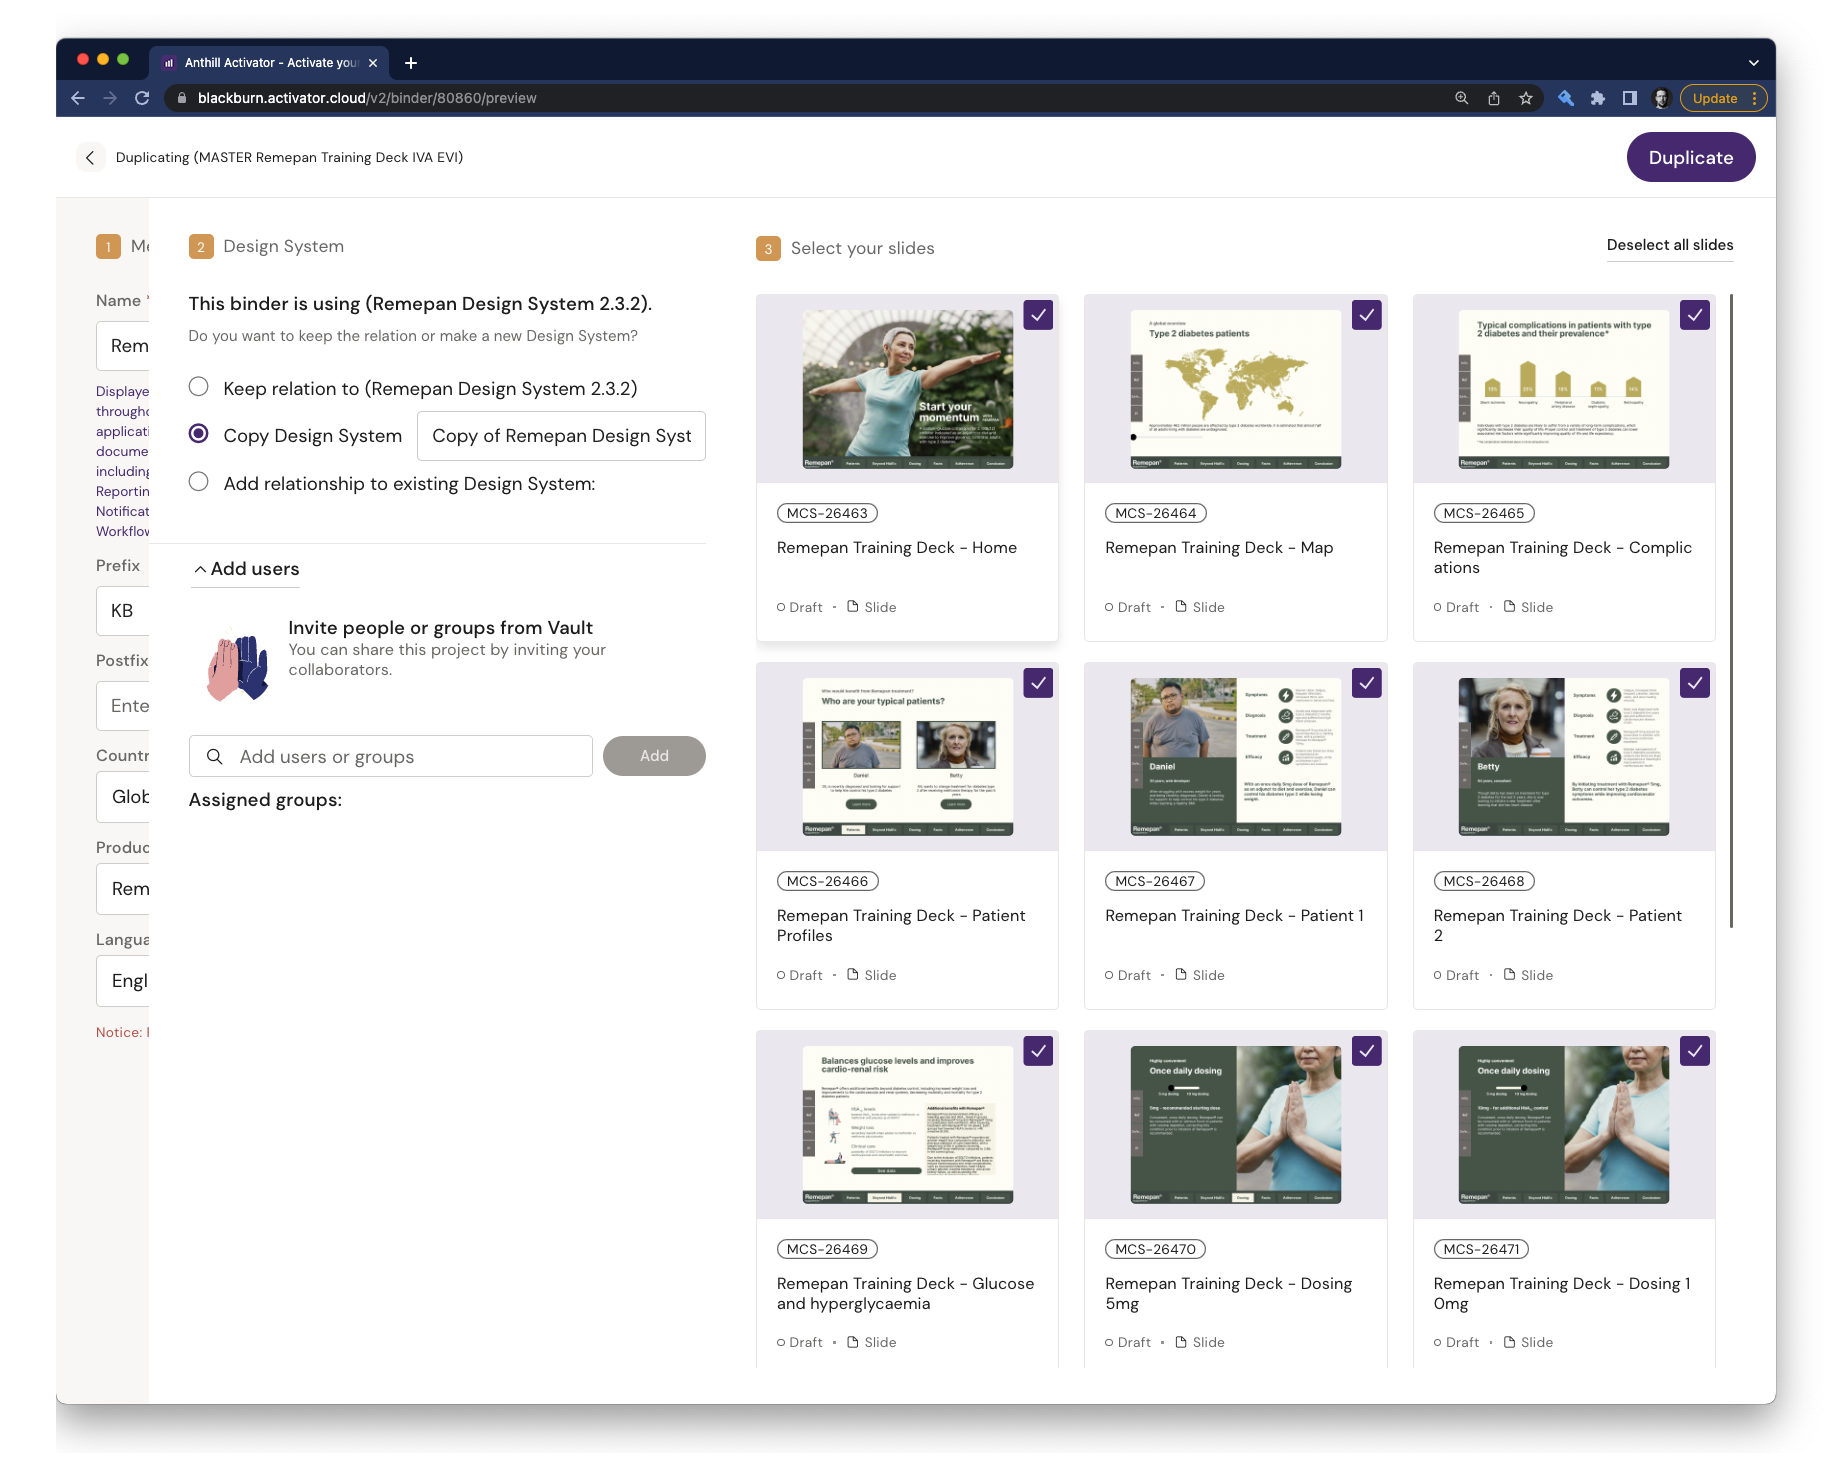Uncheck the Remepan Training Deck - Map slide
The width and height of the screenshot is (1832, 1478).
coord(1366,315)
